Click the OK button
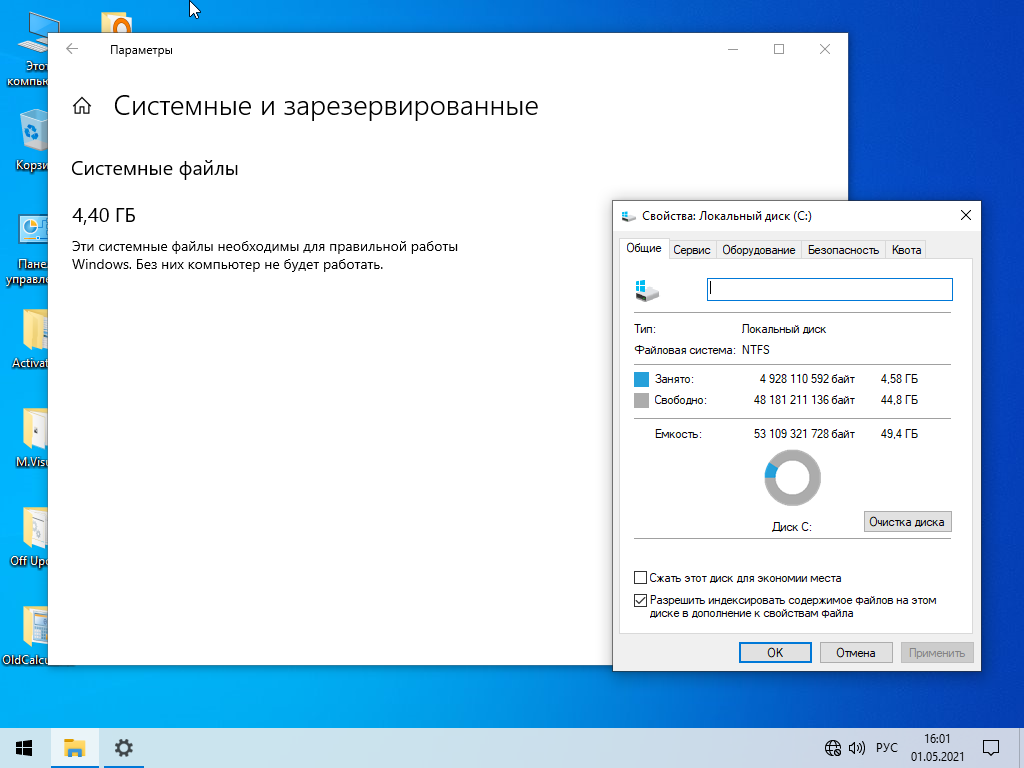The image size is (1024, 768). (x=775, y=652)
